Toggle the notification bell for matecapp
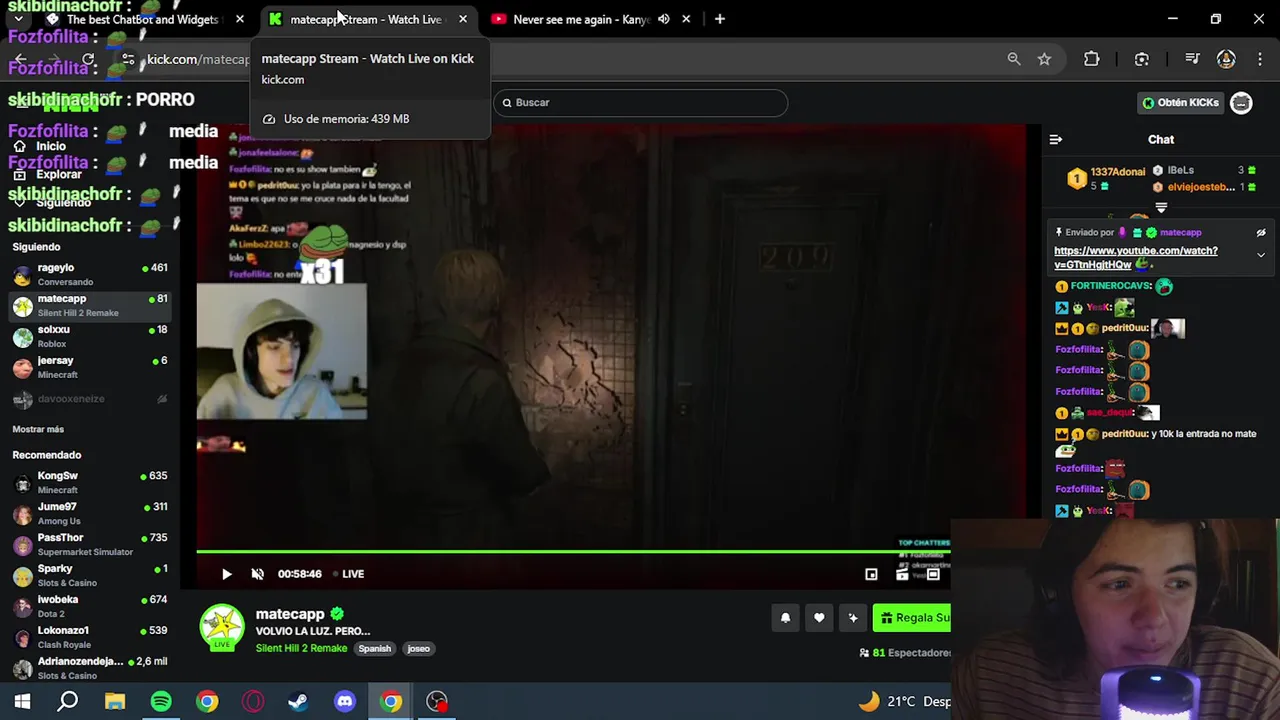The width and height of the screenshot is (1280, 720). 785,618
